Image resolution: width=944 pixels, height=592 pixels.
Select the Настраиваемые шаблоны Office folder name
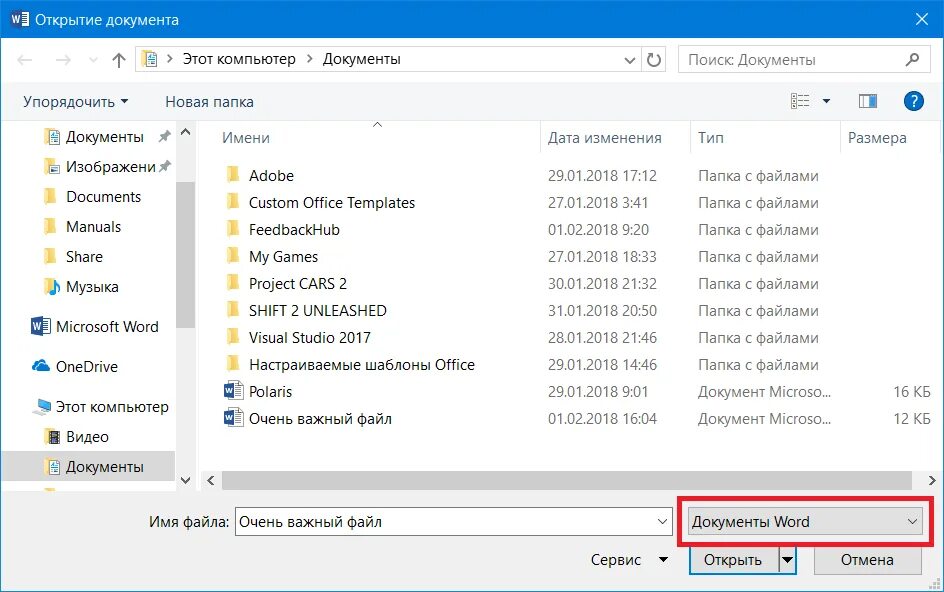pos(361,364)
